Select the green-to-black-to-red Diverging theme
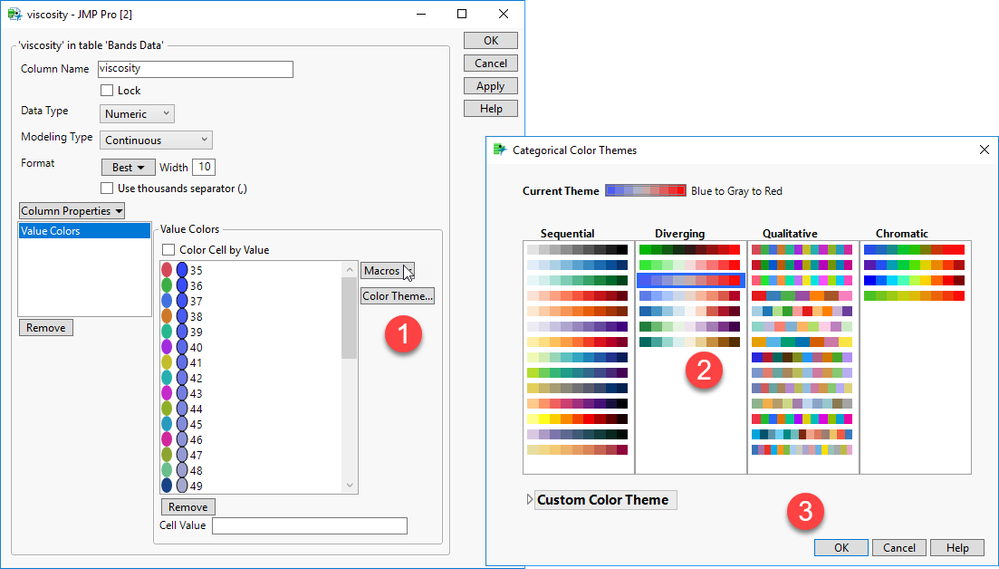999x569 pixels. pyautogui.click(x=690, y=250)
